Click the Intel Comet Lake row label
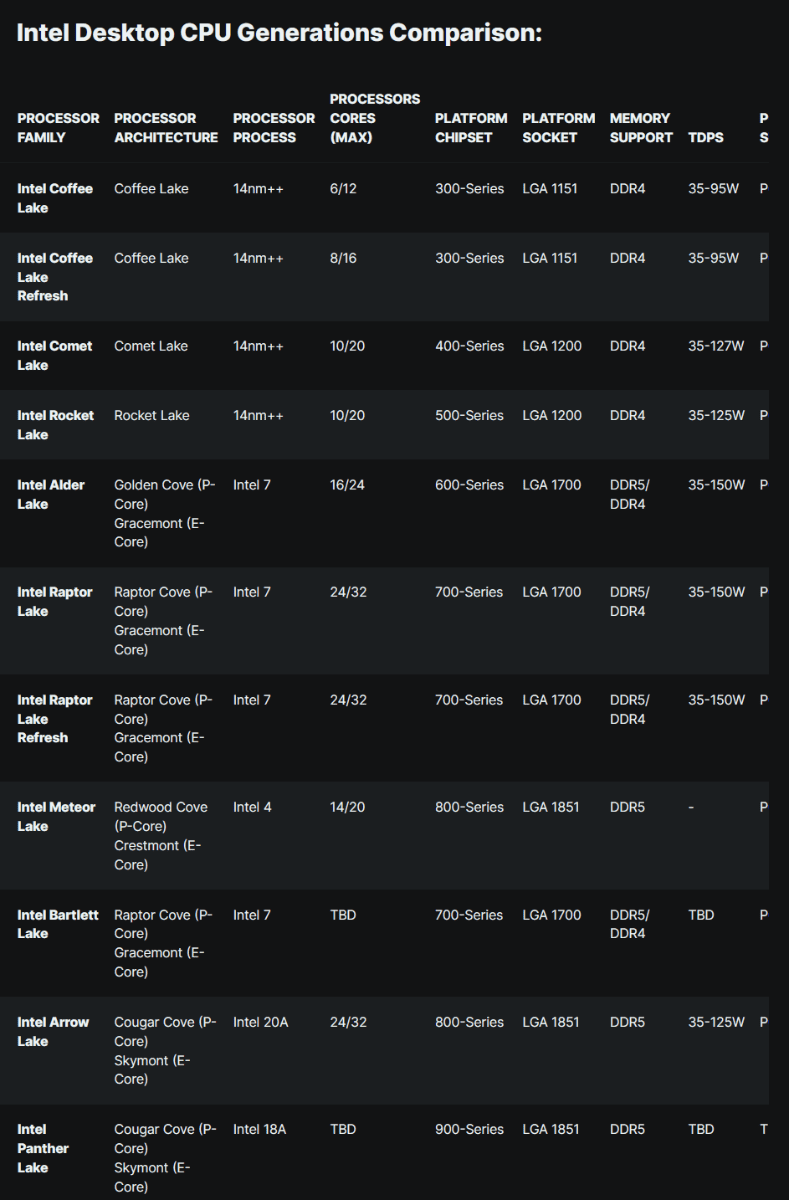 coord(55,355)
